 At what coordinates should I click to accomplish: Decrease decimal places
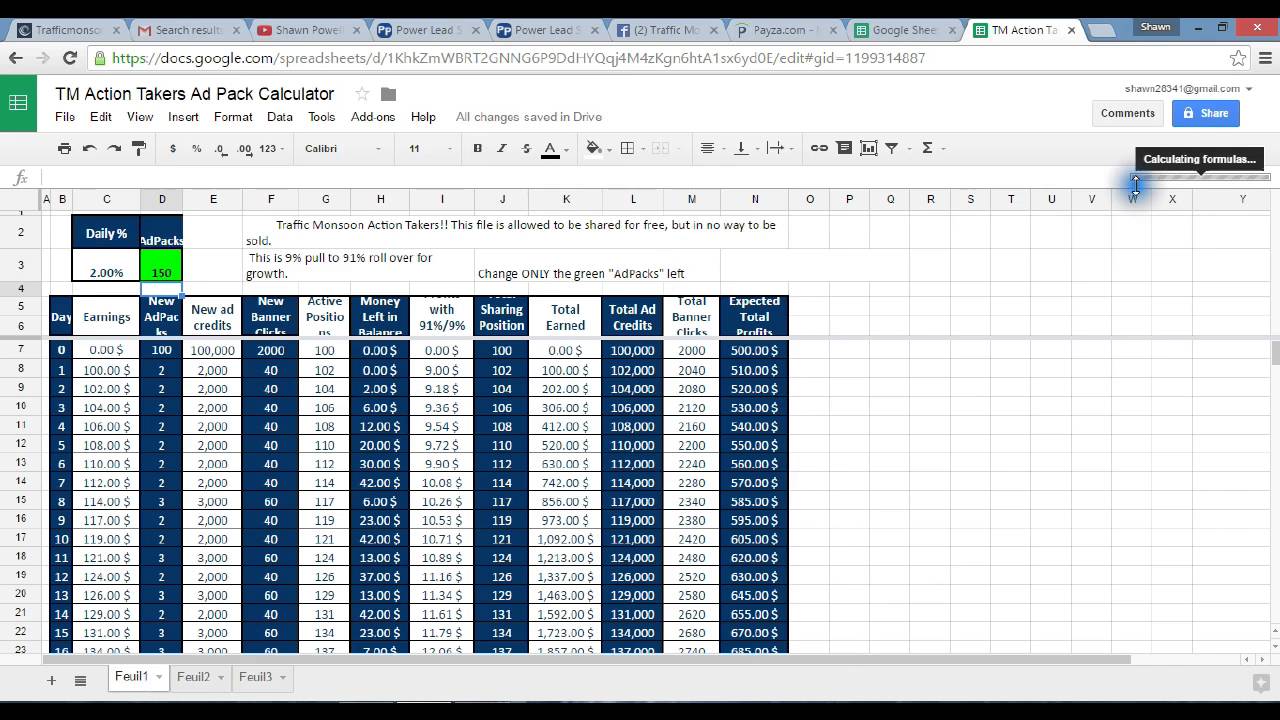(x=220, y=148)
